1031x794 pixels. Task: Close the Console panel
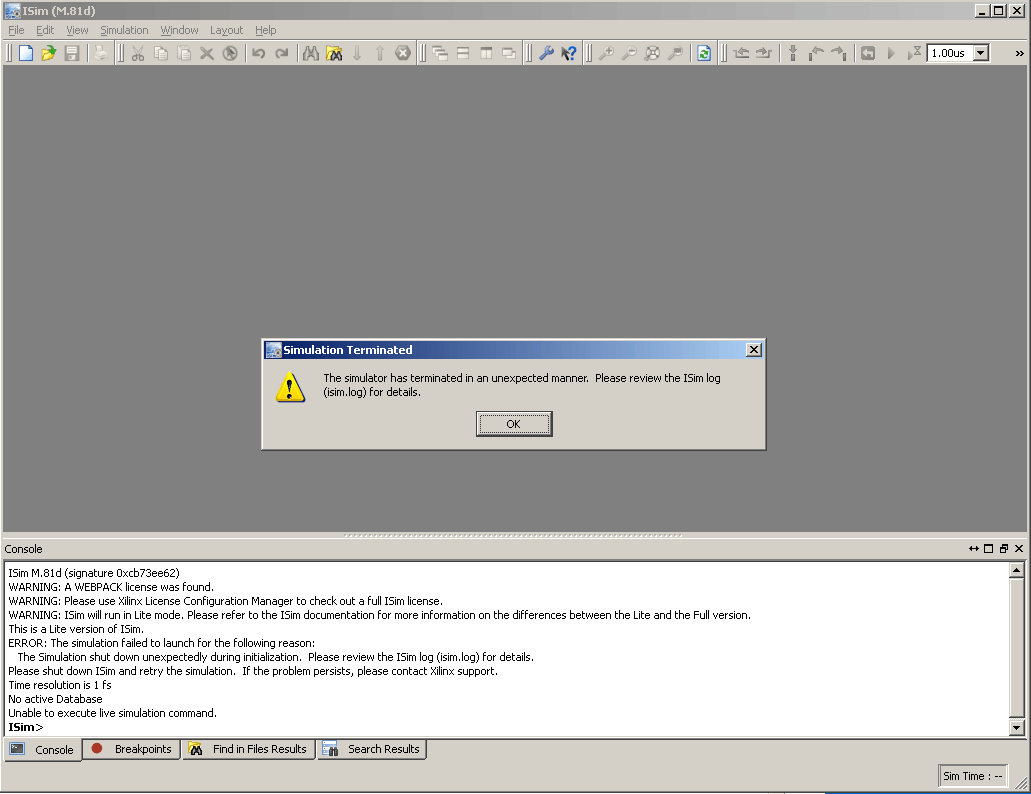coord(1019,549)
